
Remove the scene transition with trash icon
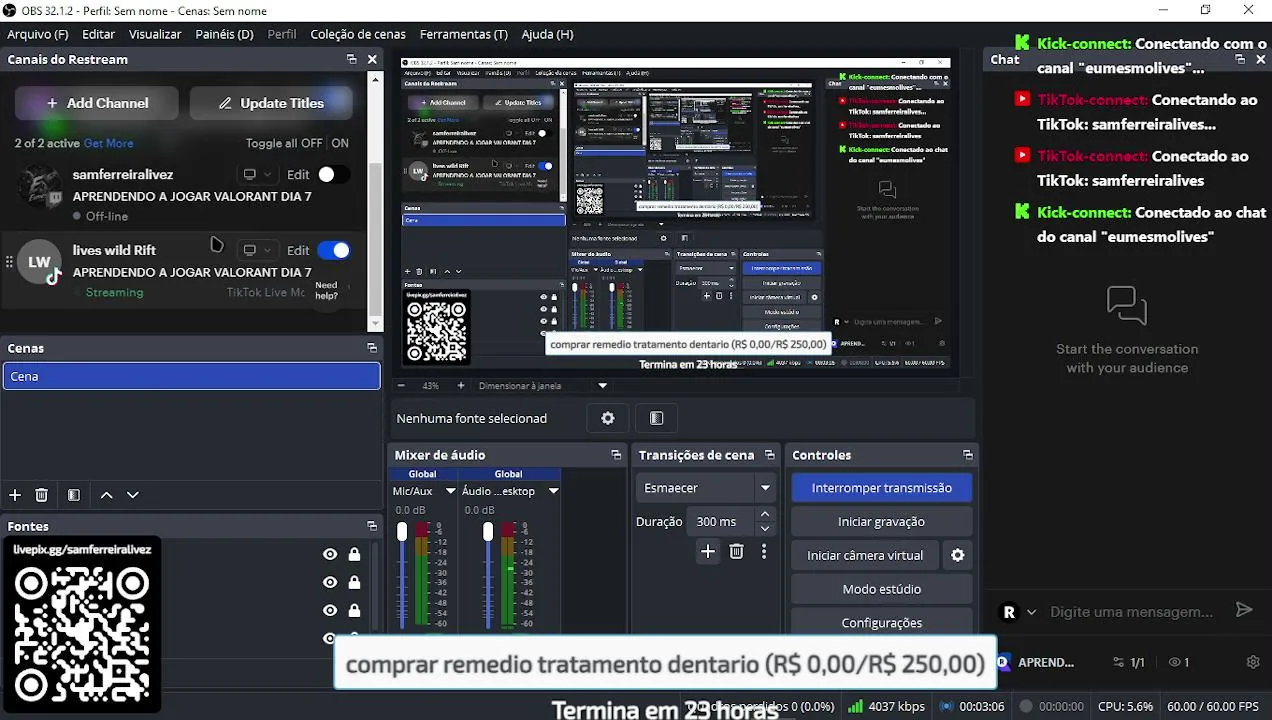point(736,551)
